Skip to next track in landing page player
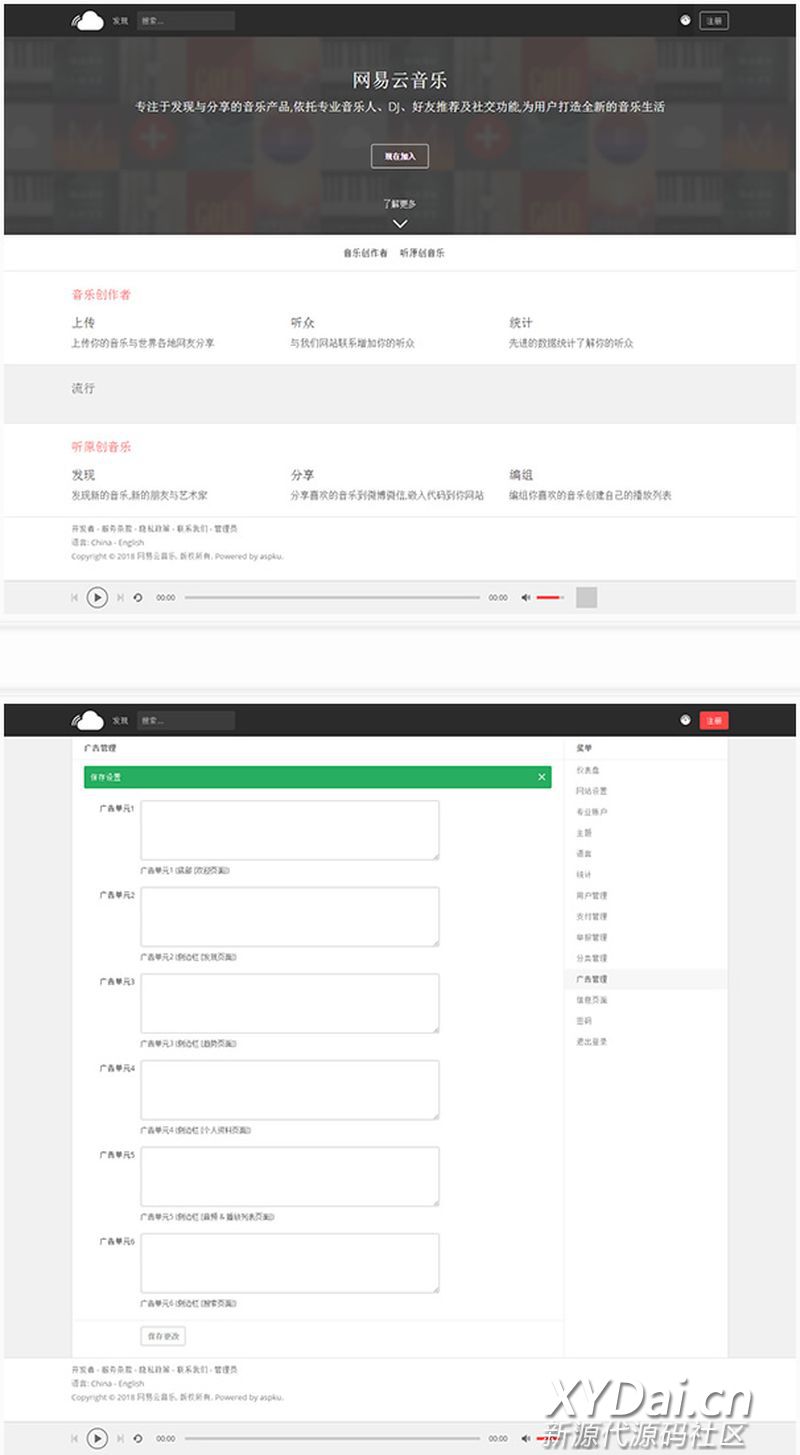 (x=120, y=598)
